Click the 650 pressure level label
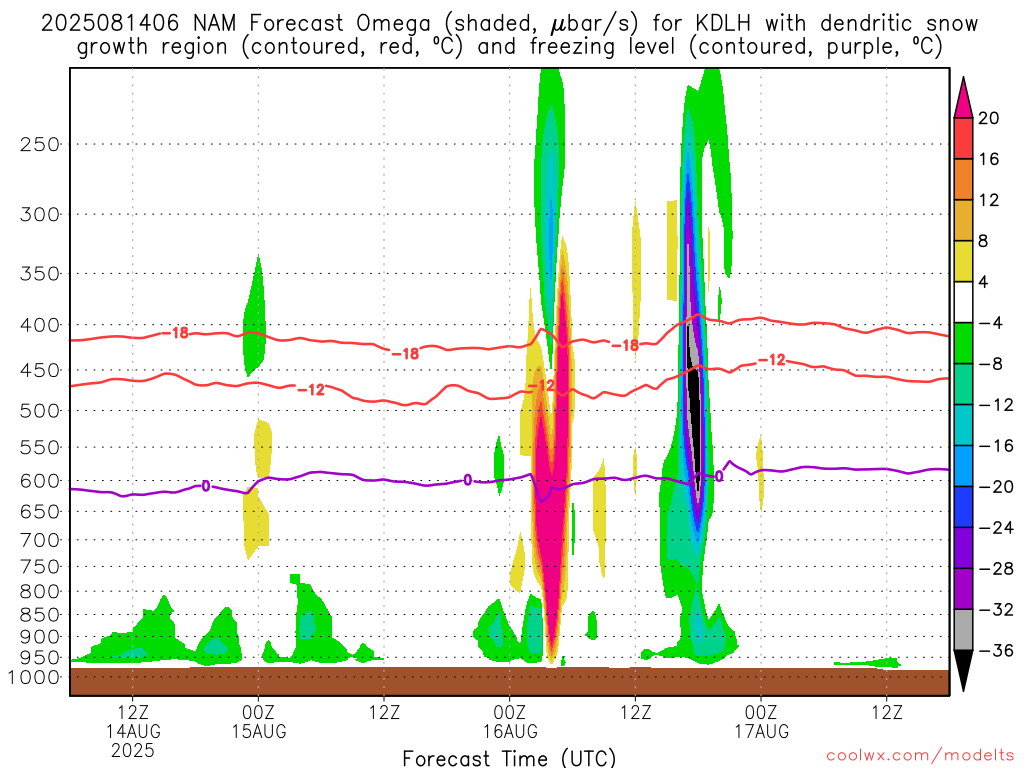 [40, 511]
